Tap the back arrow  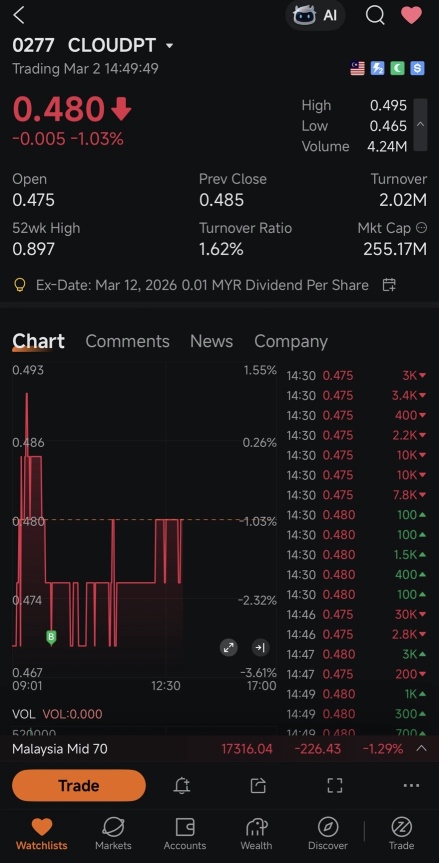pos(19,15)
